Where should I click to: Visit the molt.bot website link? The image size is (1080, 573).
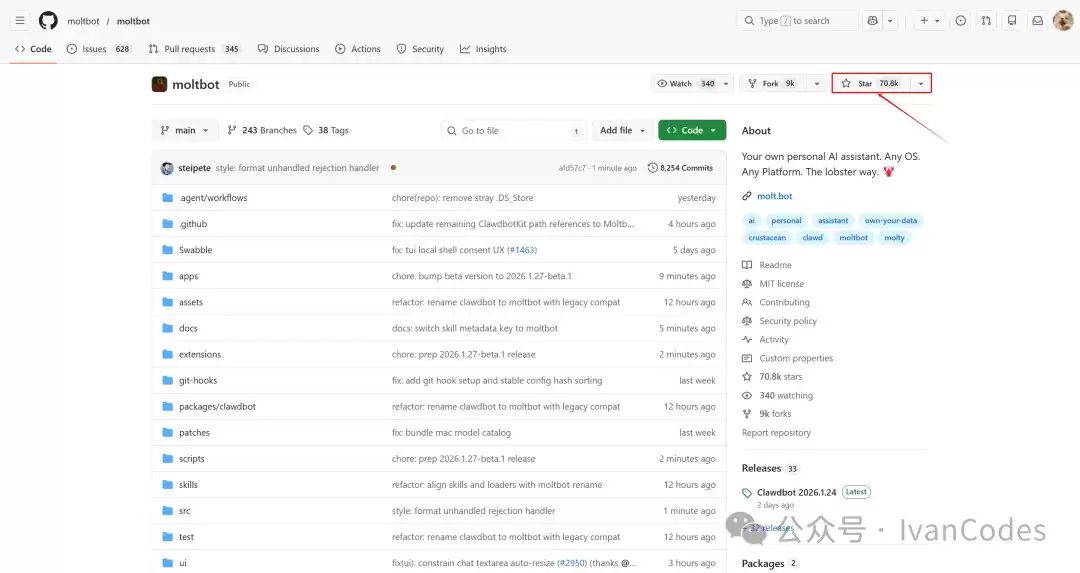774,196
